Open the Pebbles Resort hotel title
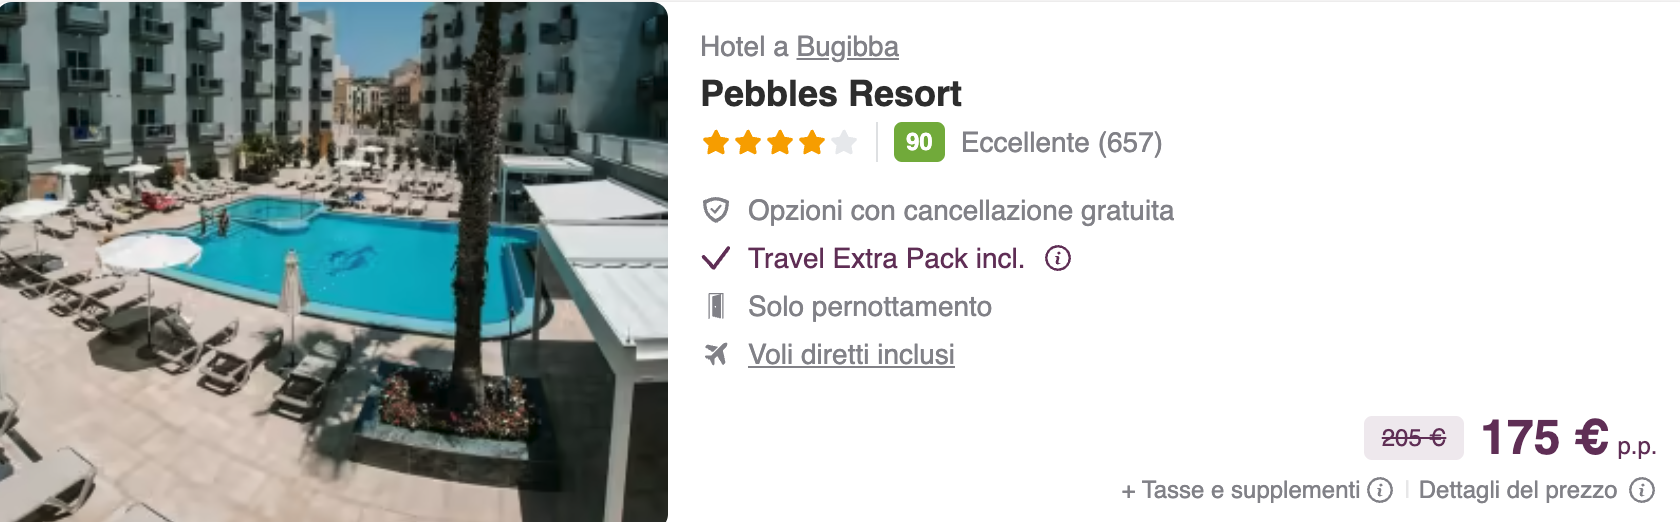Image resolution: width=1680 pixels, height=522 pixels. [830, 94]
